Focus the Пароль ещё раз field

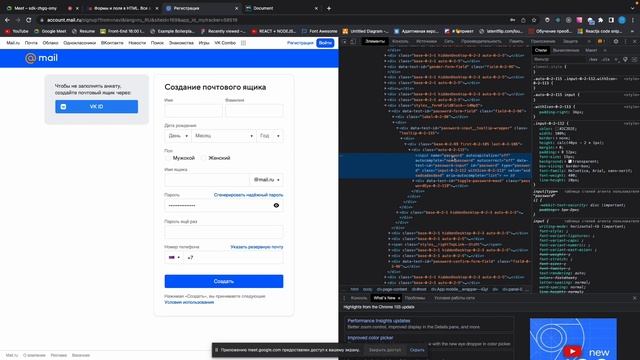(224, 232)
